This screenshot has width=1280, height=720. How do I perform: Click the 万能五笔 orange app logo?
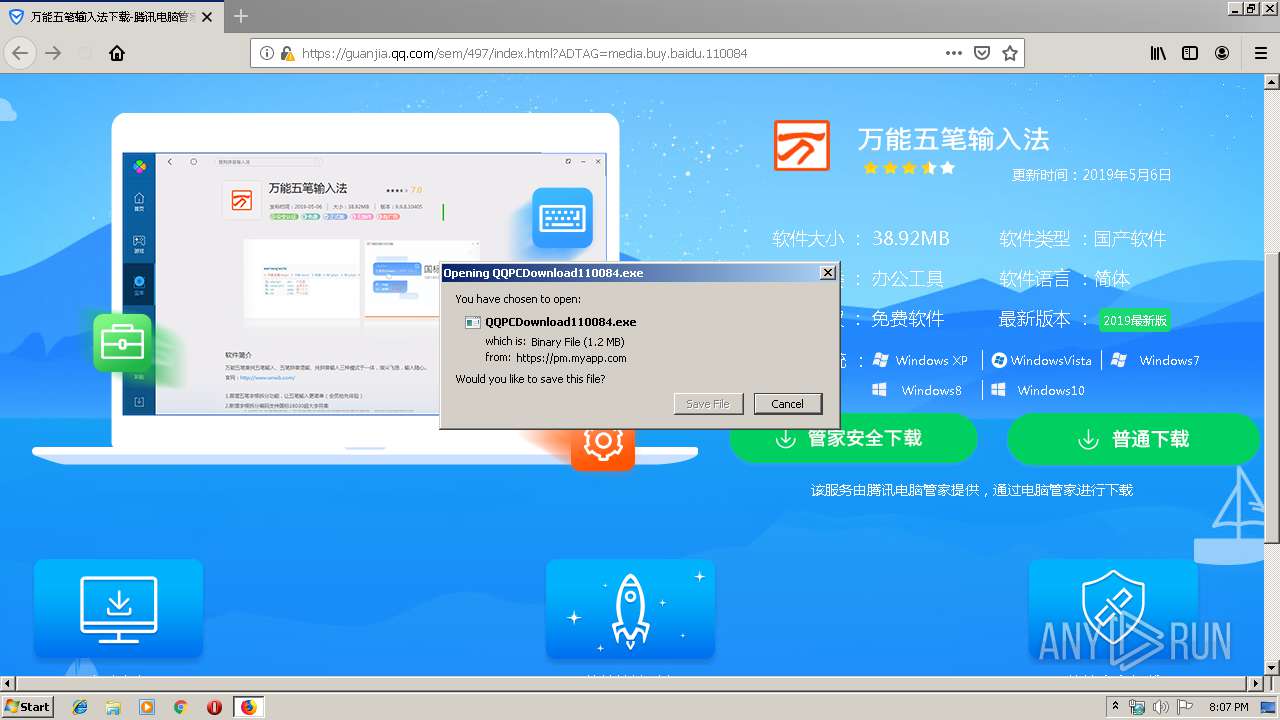[x=802, y=145]
